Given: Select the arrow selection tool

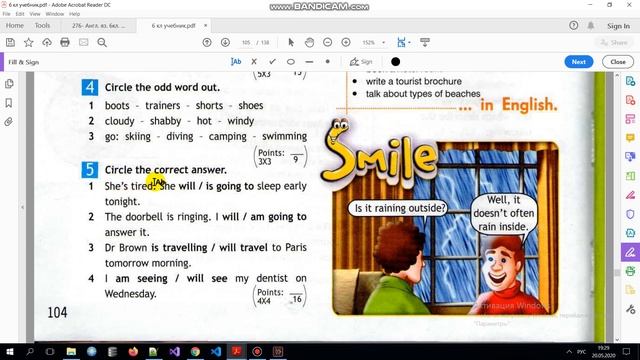Looking at the screenshot, I should point(291,42).
